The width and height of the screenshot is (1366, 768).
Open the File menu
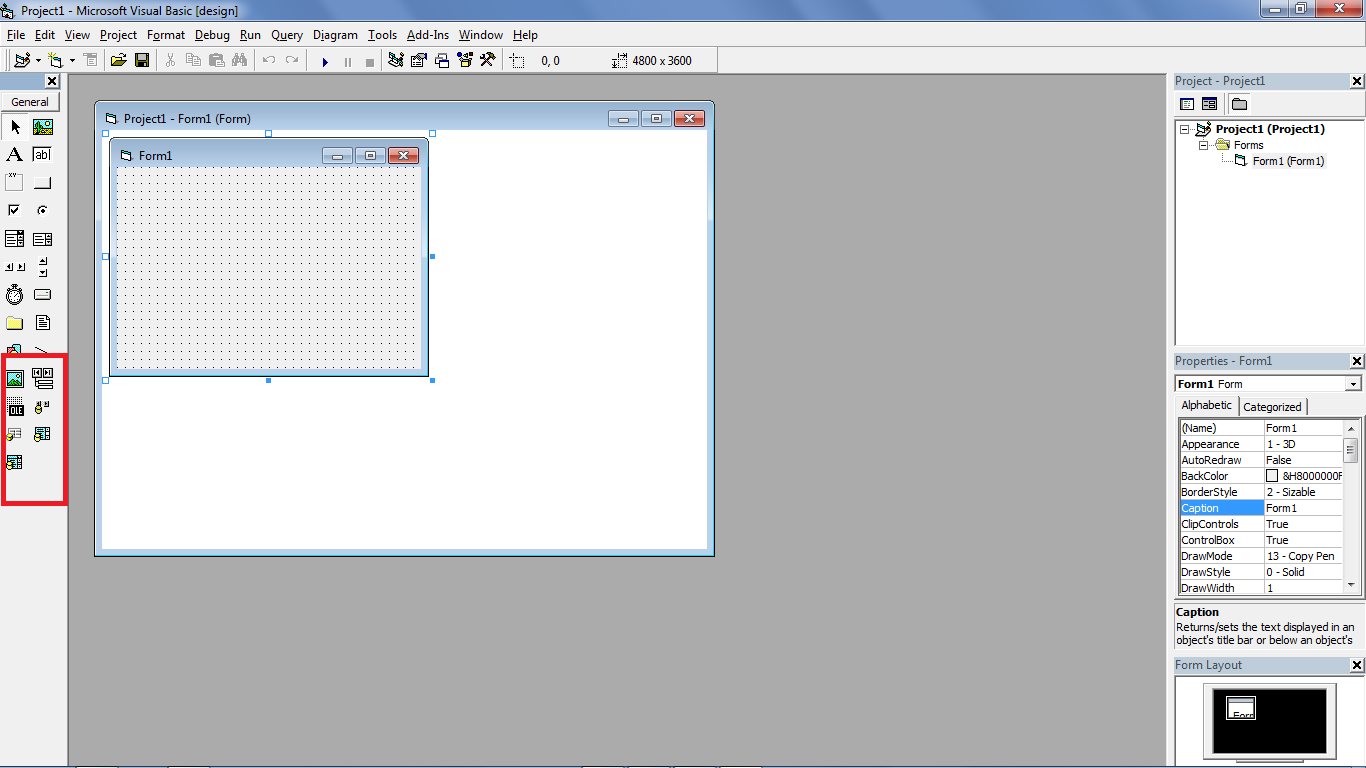point(16,35)
